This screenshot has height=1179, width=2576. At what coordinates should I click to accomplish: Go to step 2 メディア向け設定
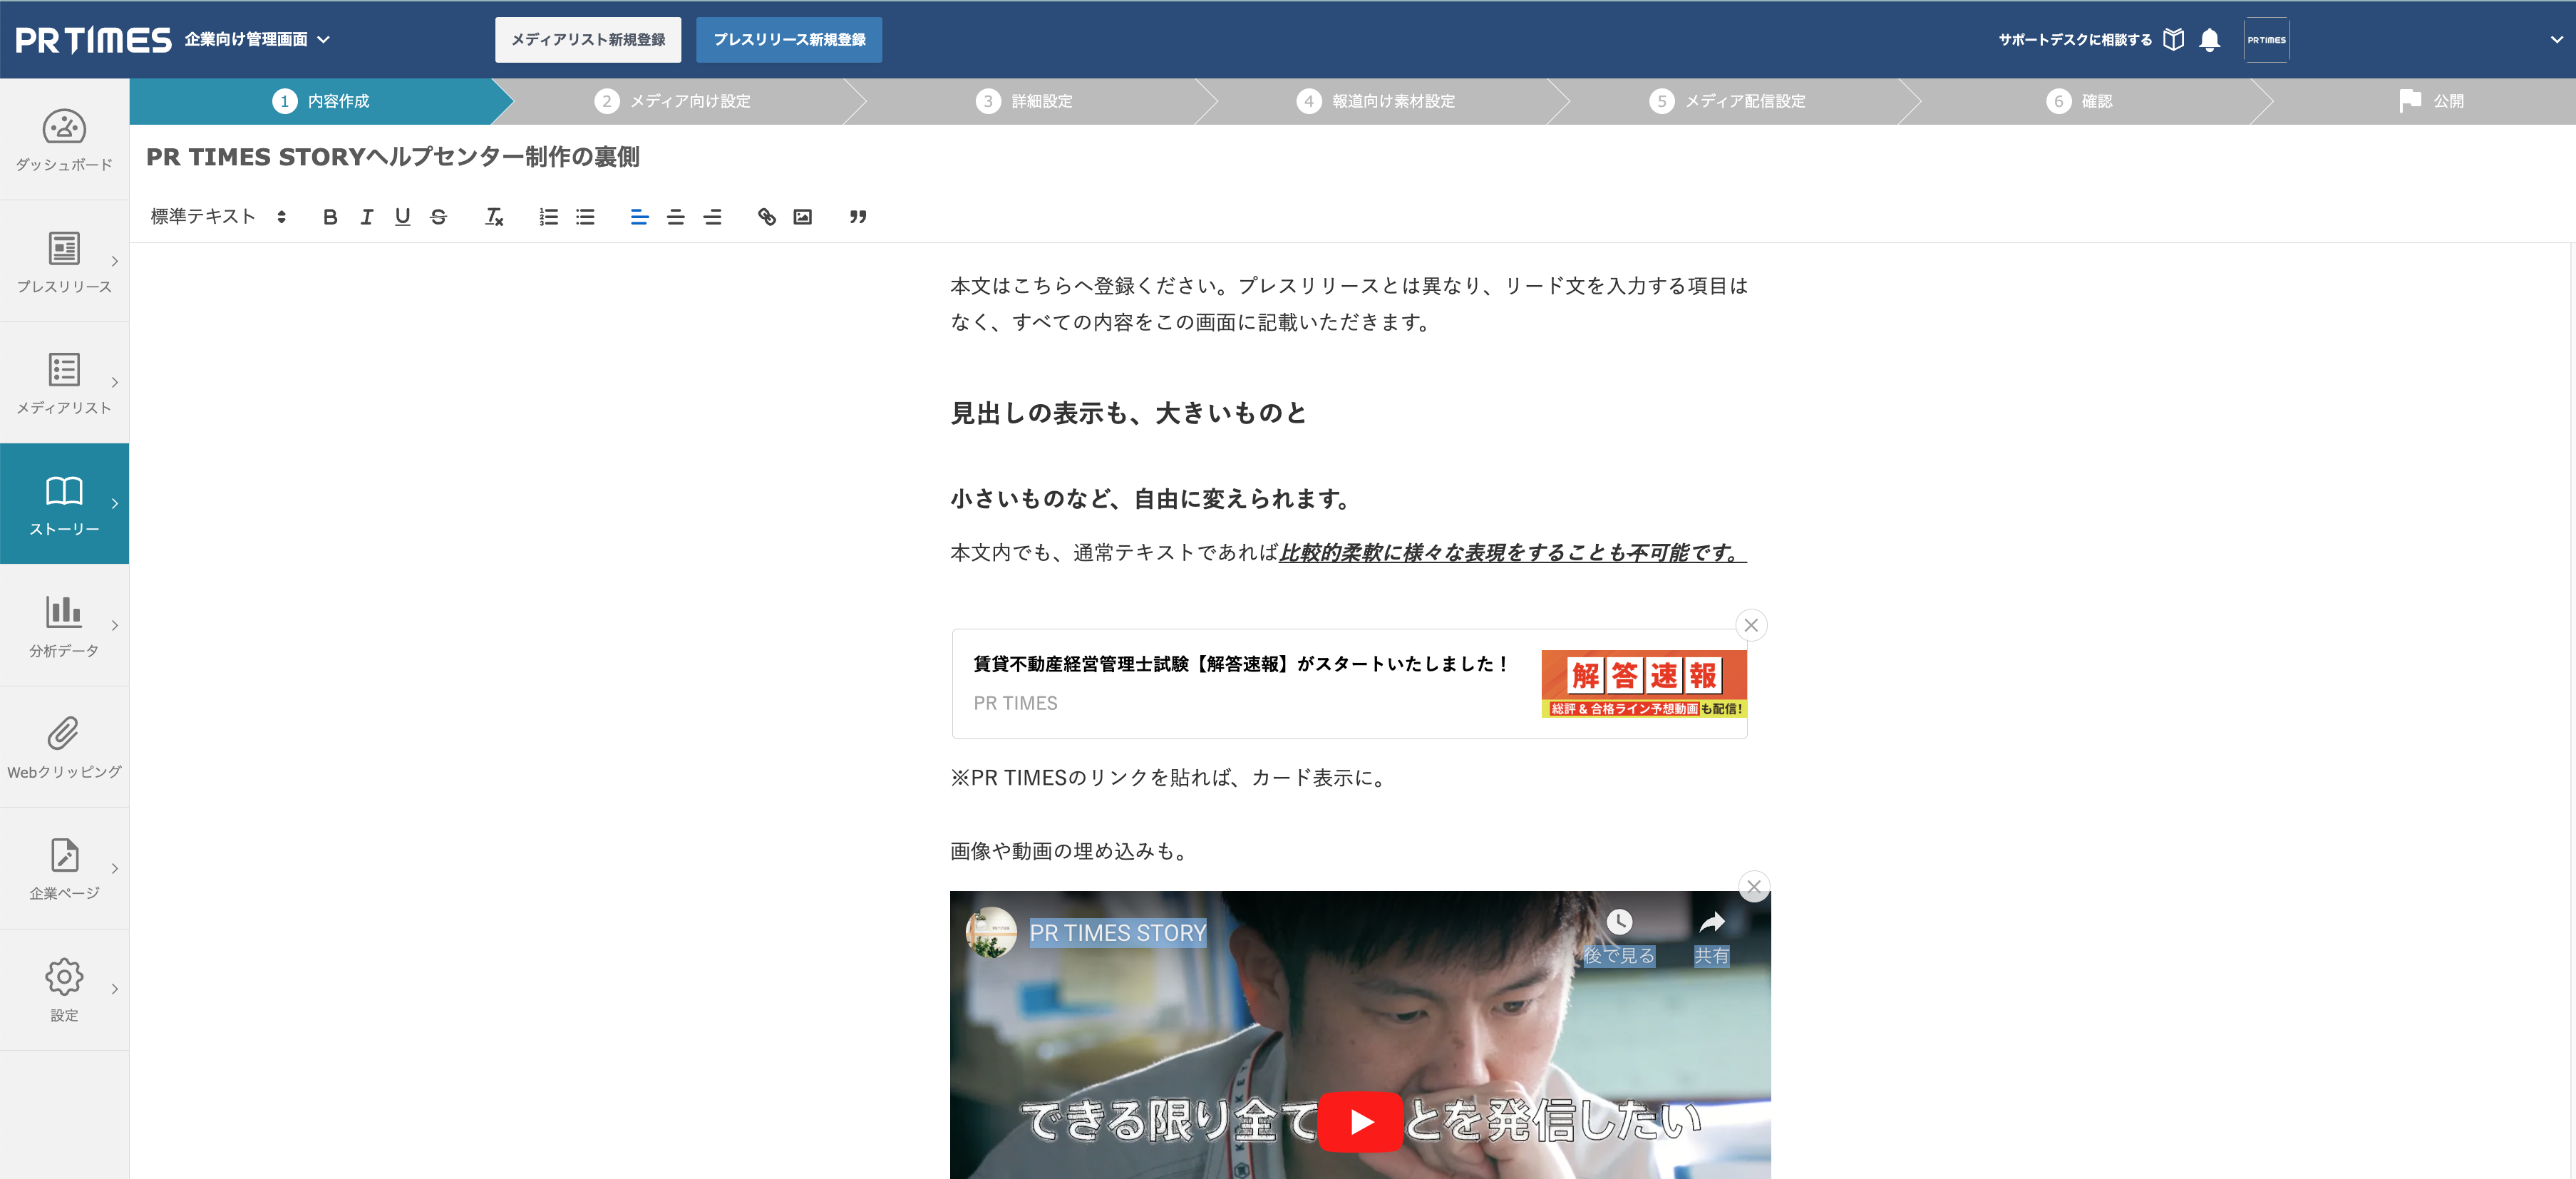[672, 101]
